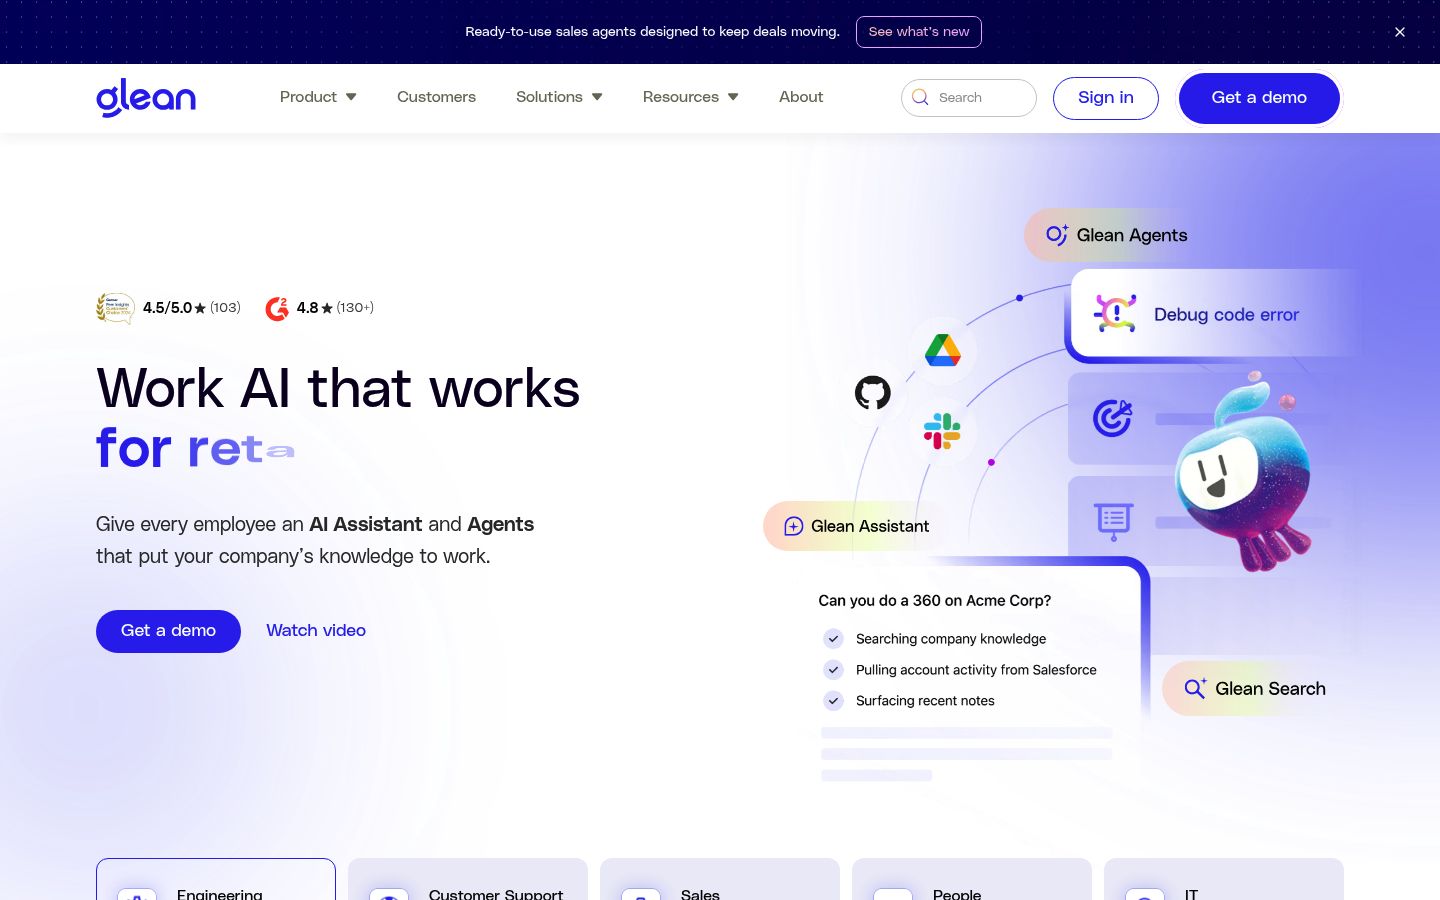The image size is (1440, 900).
Task: Click the Debug code error card text
Action: (x=1226, y=315)
